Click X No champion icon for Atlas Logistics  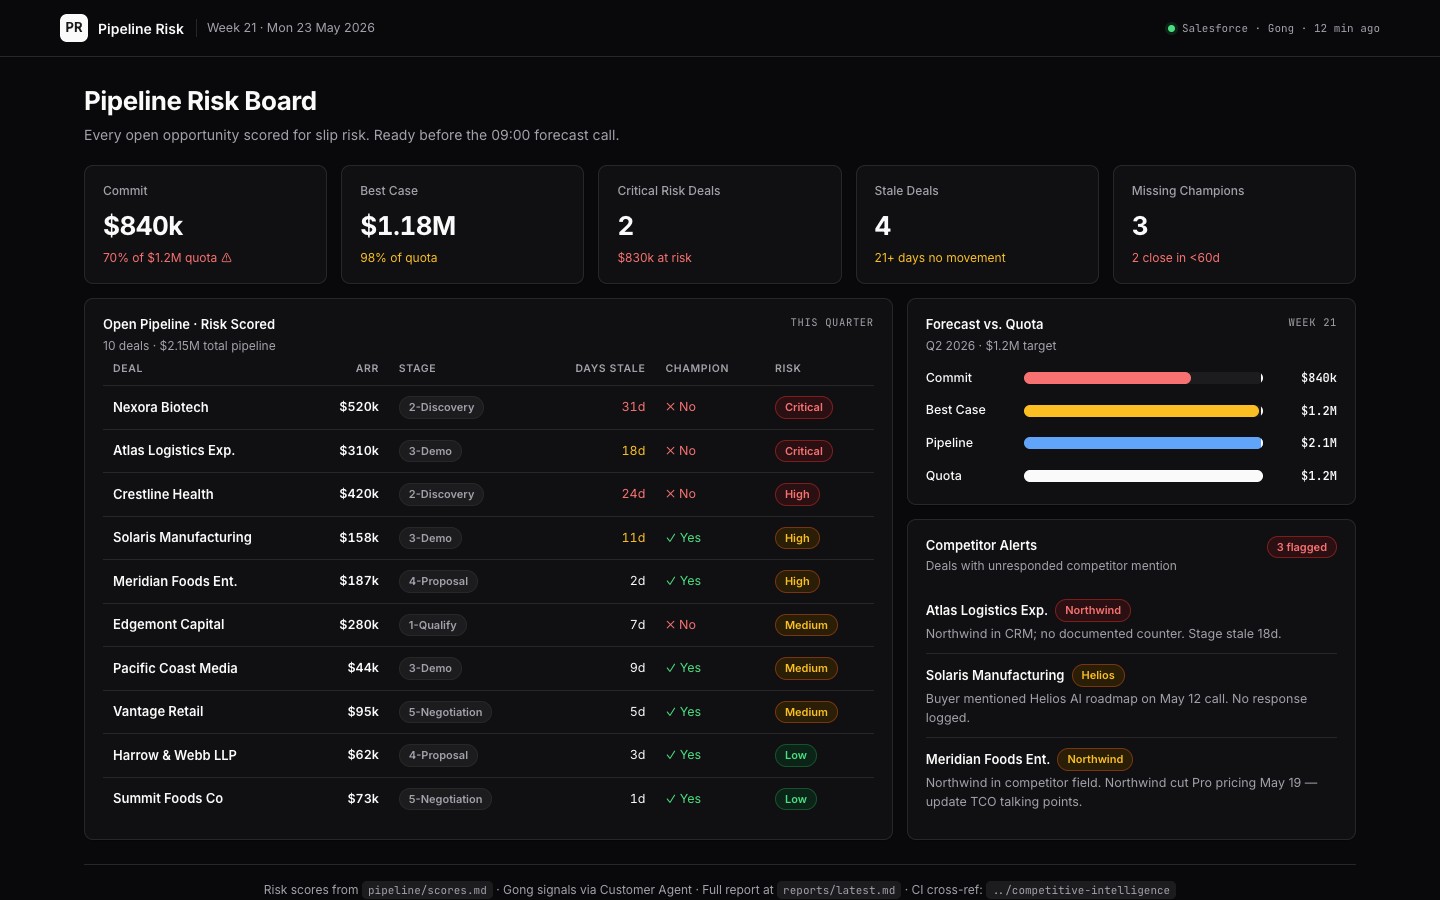(x=681, y=451)
